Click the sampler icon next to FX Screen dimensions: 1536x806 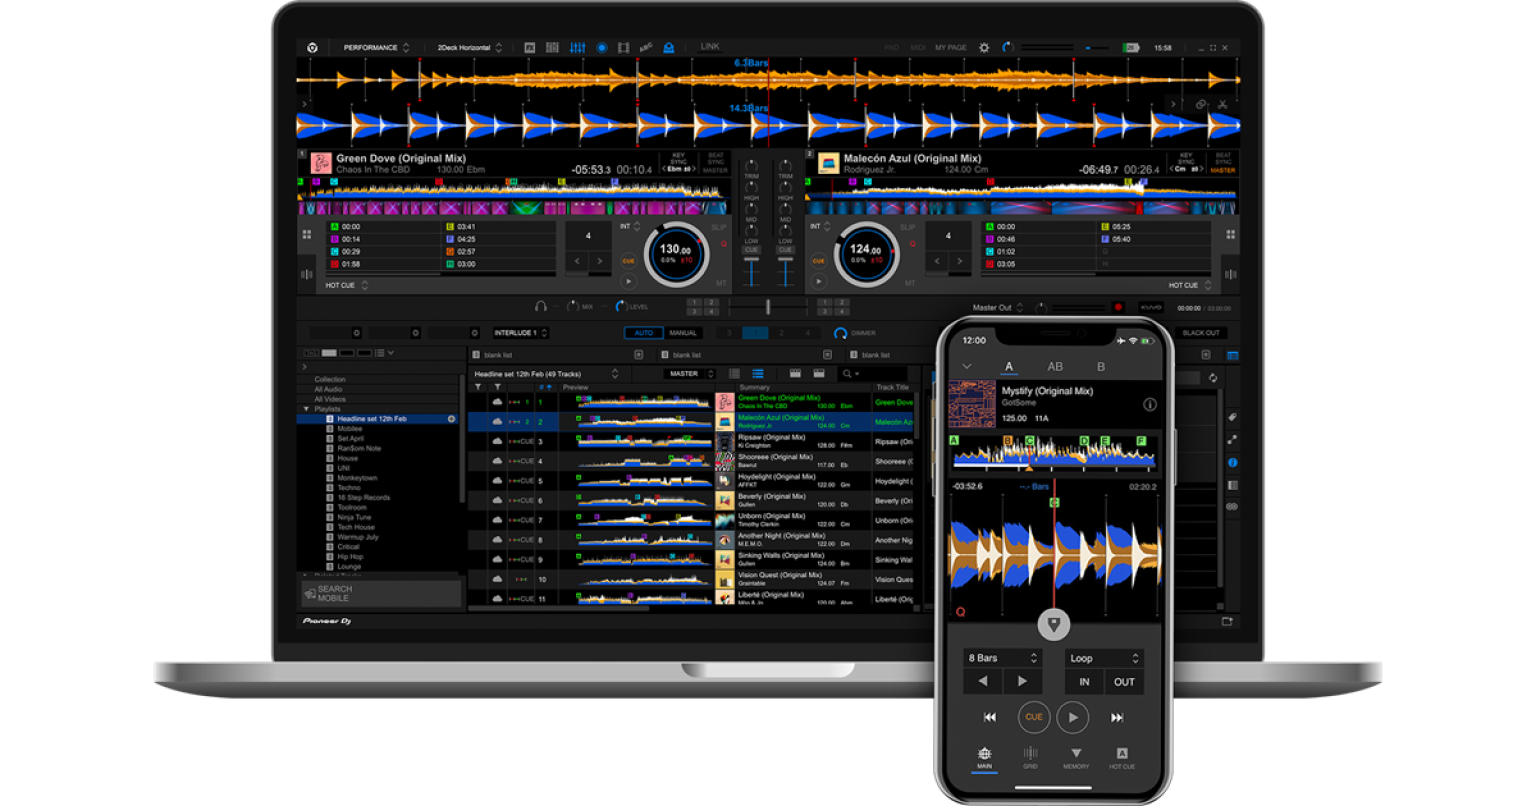(552, 46)
